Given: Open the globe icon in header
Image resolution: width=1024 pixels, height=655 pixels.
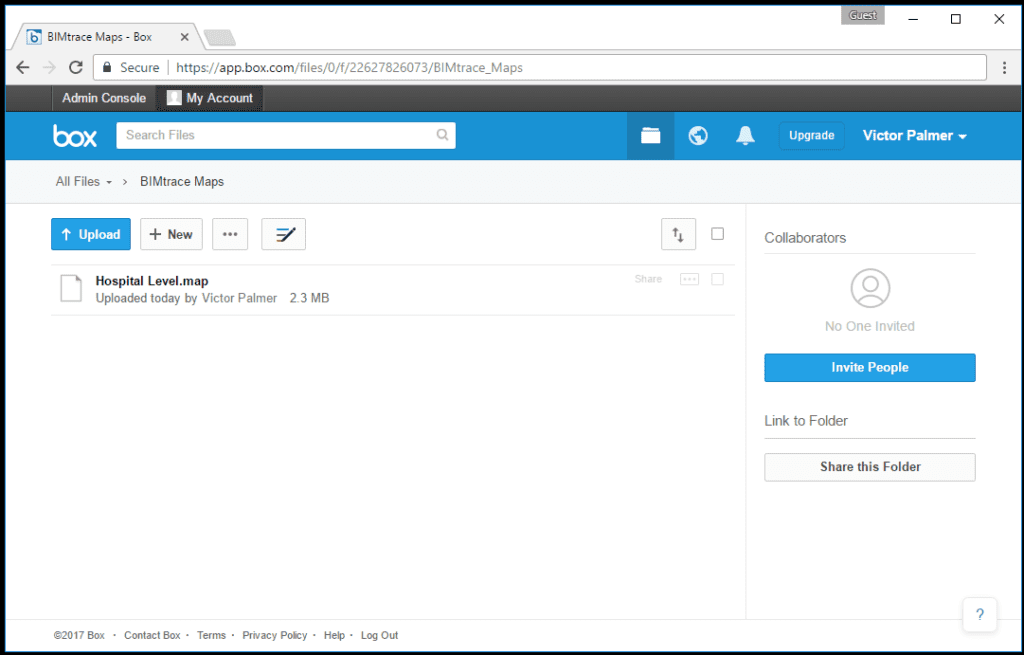Looking at the screenshot, I should (698, 136).
